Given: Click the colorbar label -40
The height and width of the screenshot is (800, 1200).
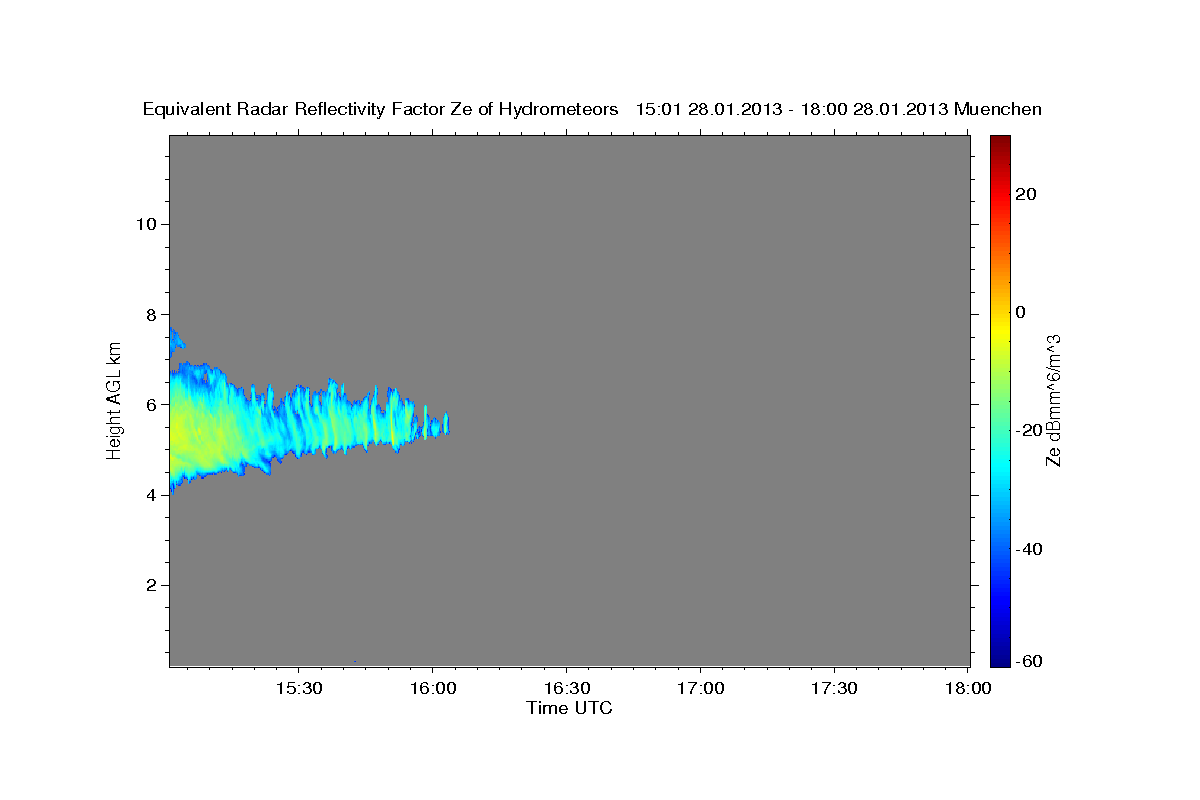Looking at the screenshot, I should pos(1030,548).
